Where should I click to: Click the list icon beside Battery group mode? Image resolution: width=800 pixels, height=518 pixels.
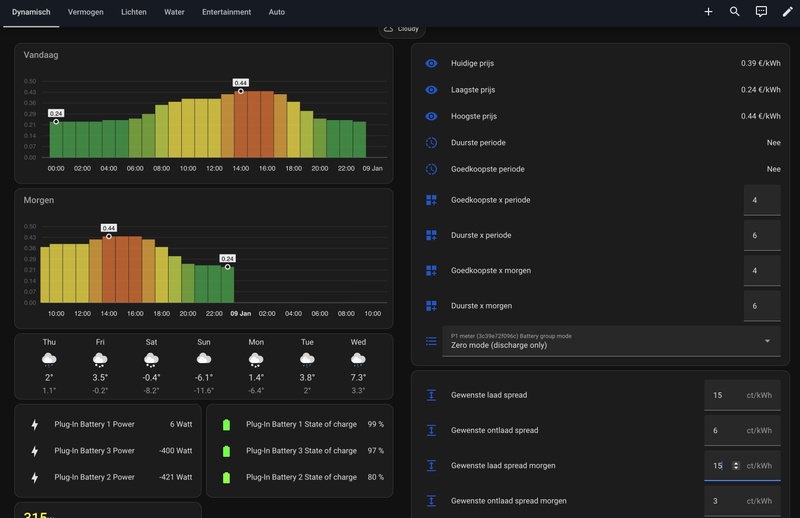pyautogui.click(x=431, y=341)
